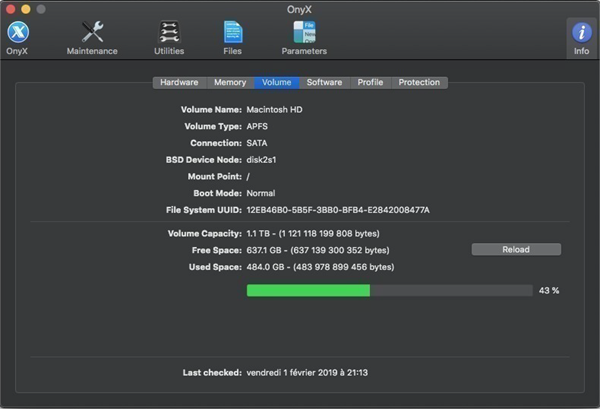Click the 637.1 GB free space value

(318, 250)
